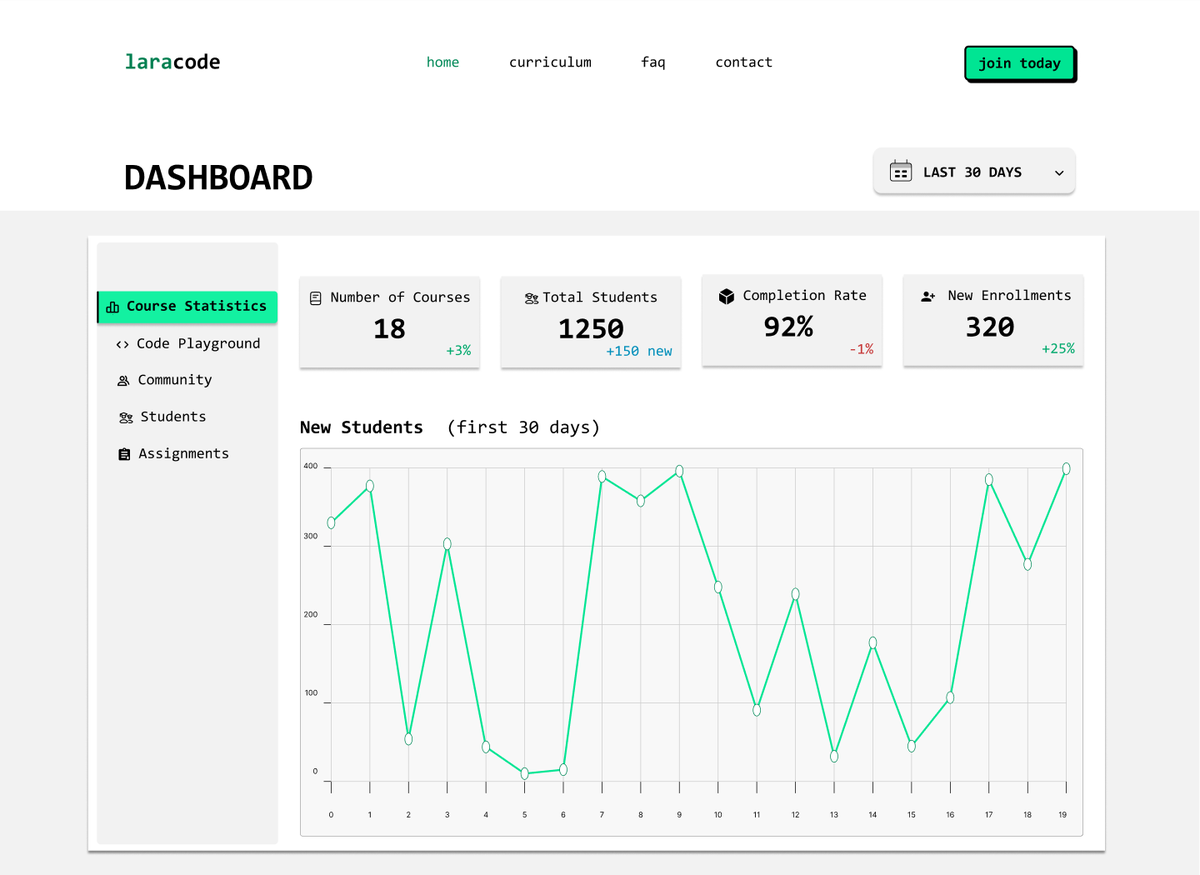This screenshot has height=875, width=1200.
Task: Click the chart data point at day 1
Action: pos(370,486)
